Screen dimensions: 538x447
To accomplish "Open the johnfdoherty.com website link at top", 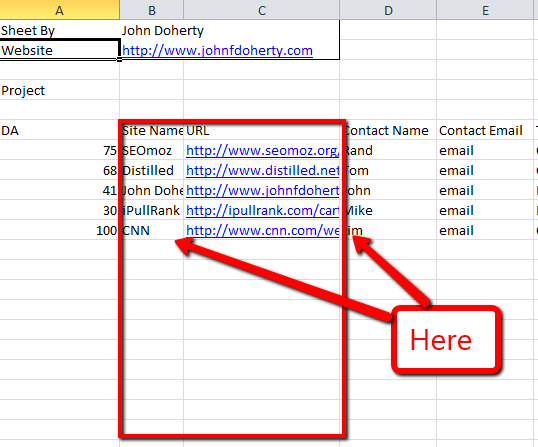I will click(x=217, y=51).
